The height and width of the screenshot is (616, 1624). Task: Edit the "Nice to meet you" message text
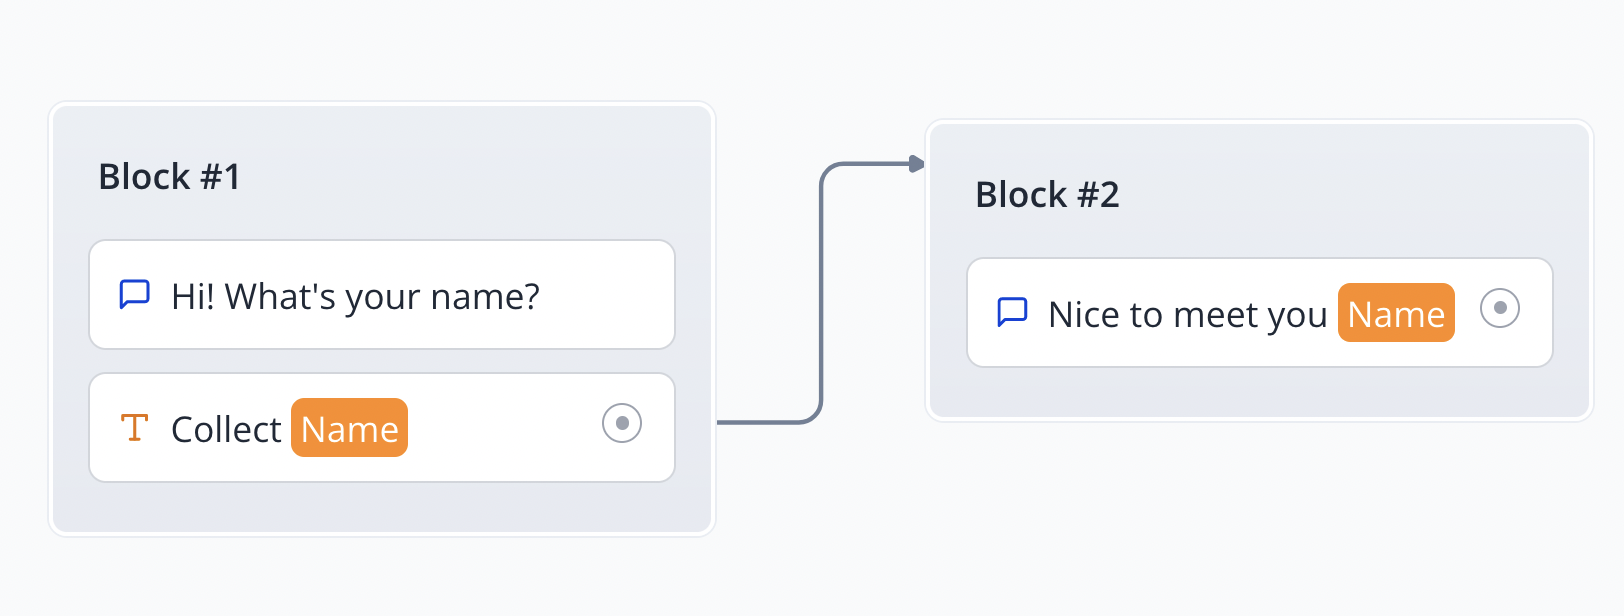[x=1187, y=315]
